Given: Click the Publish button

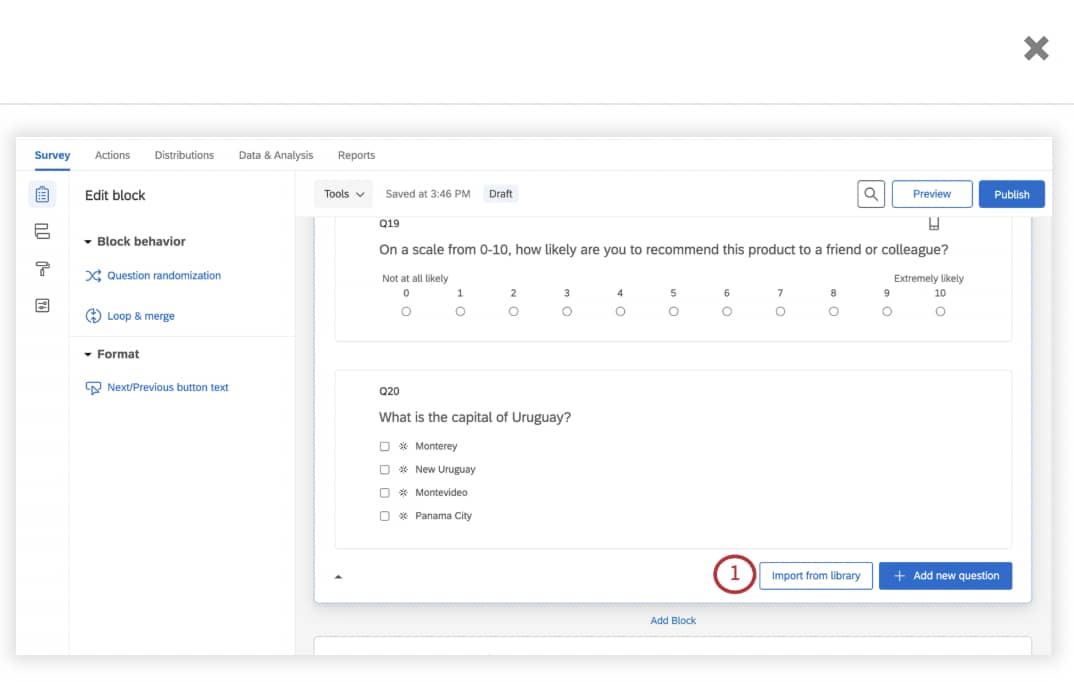Looking at the screenshot, I should (1011, 194).
